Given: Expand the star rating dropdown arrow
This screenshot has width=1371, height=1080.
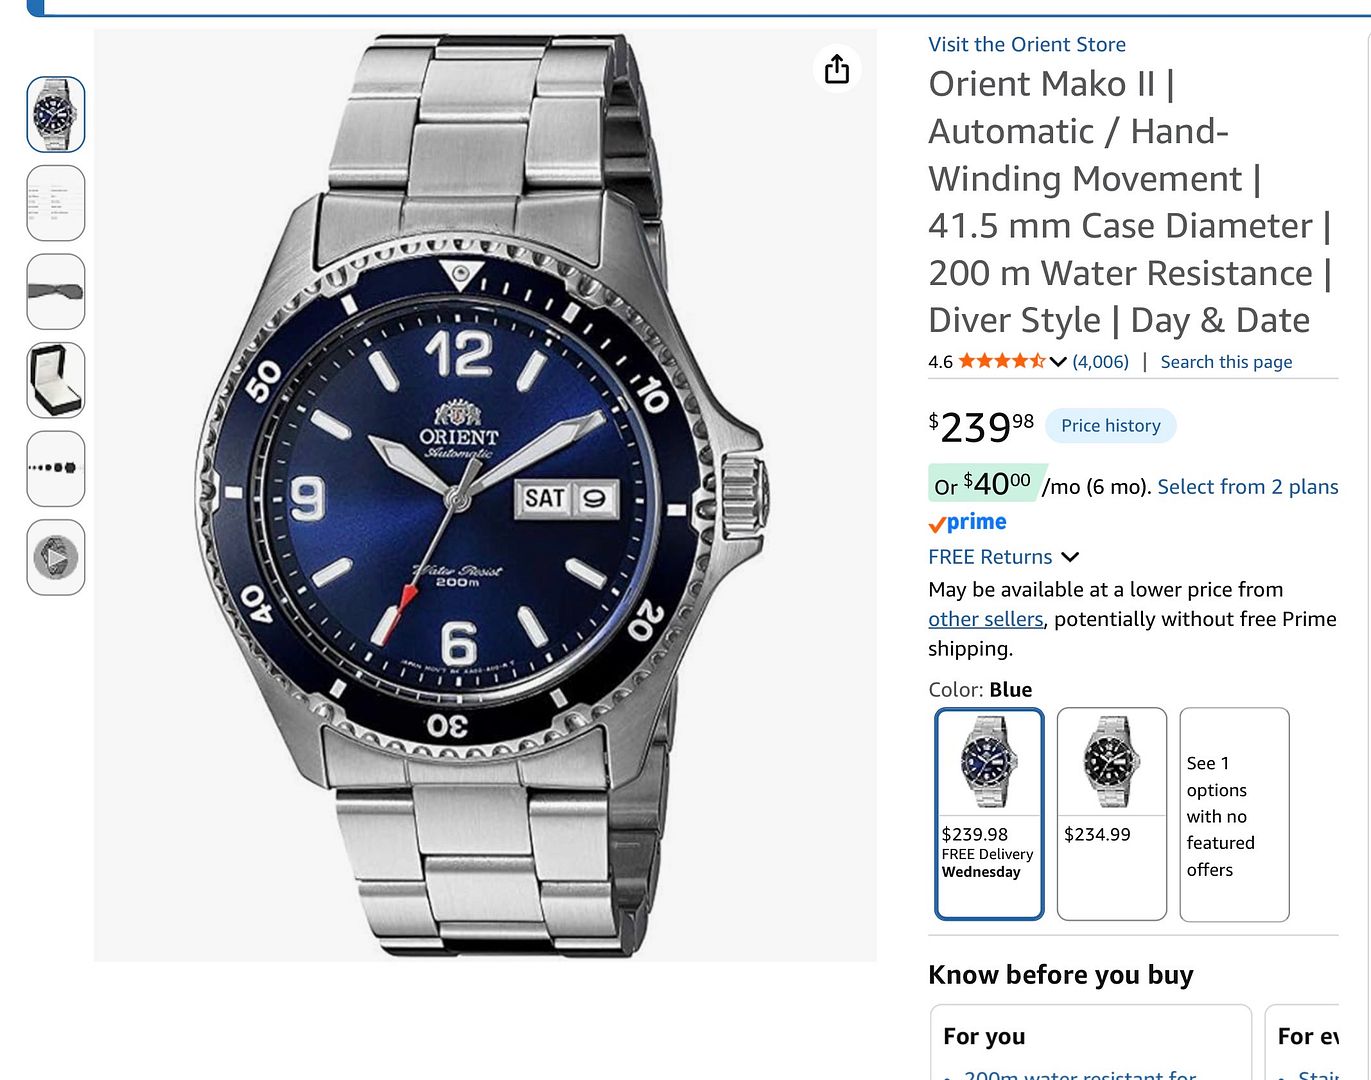Looking at the screenshot, I should [1058, 362].
